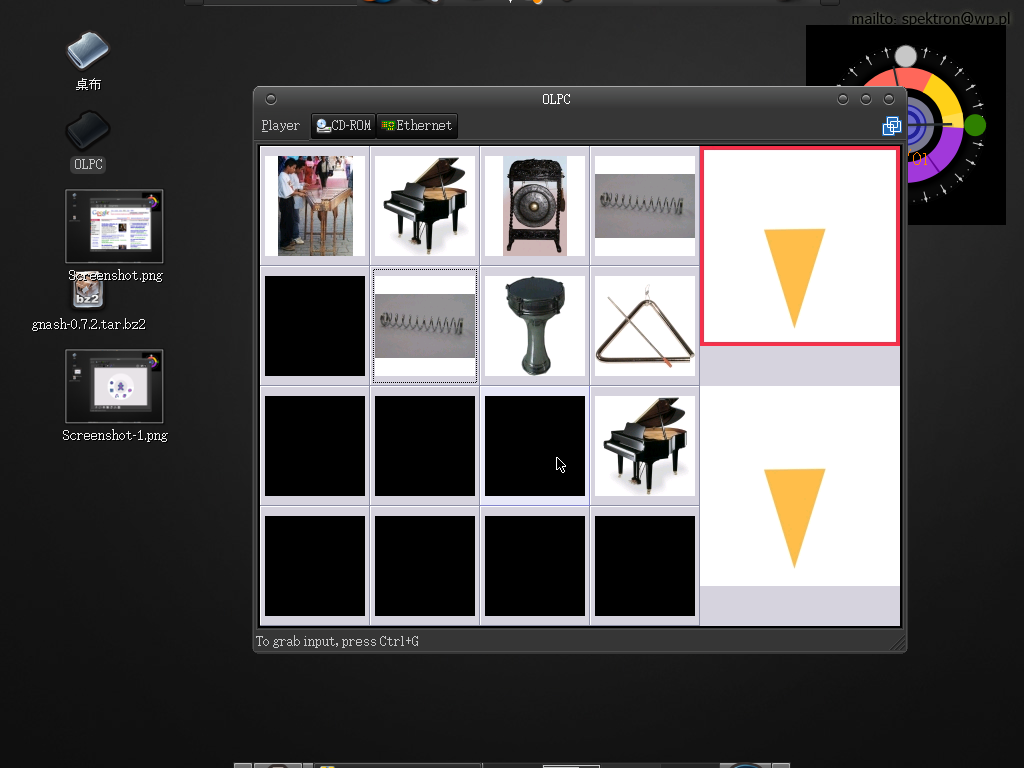Click the blue overlapping-windows icon in toolbar
The height and width of the screenshot is (768, 1024).
click(891, 126)
